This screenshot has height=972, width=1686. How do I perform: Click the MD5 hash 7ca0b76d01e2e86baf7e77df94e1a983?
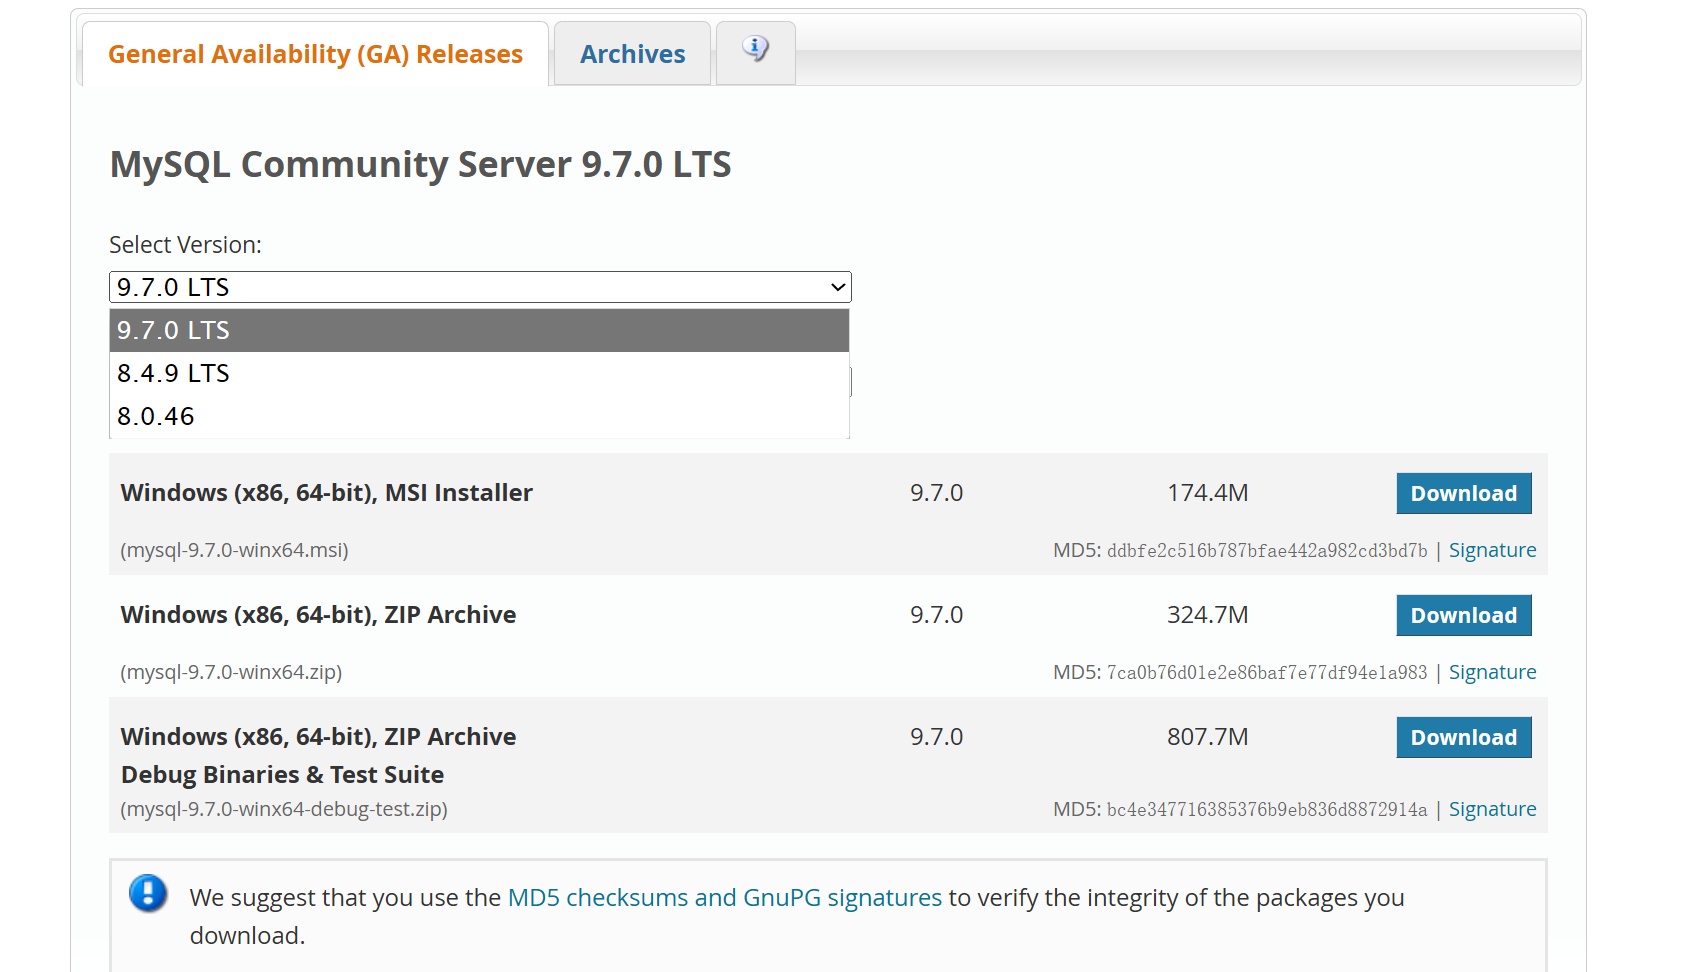[x=1267, y=673]
